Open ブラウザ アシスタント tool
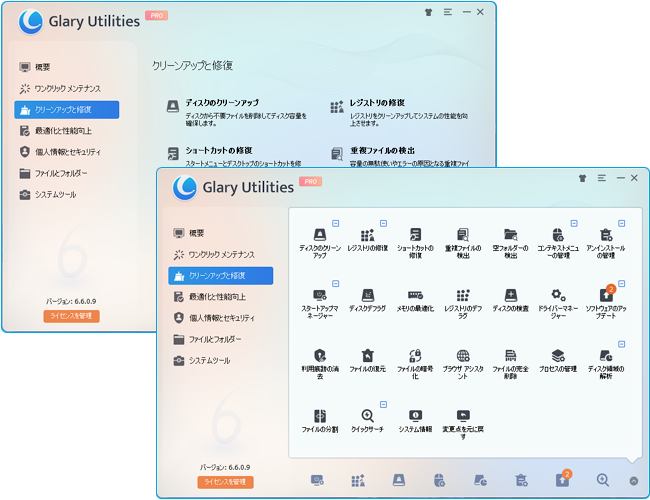 [x=463, y=364]
